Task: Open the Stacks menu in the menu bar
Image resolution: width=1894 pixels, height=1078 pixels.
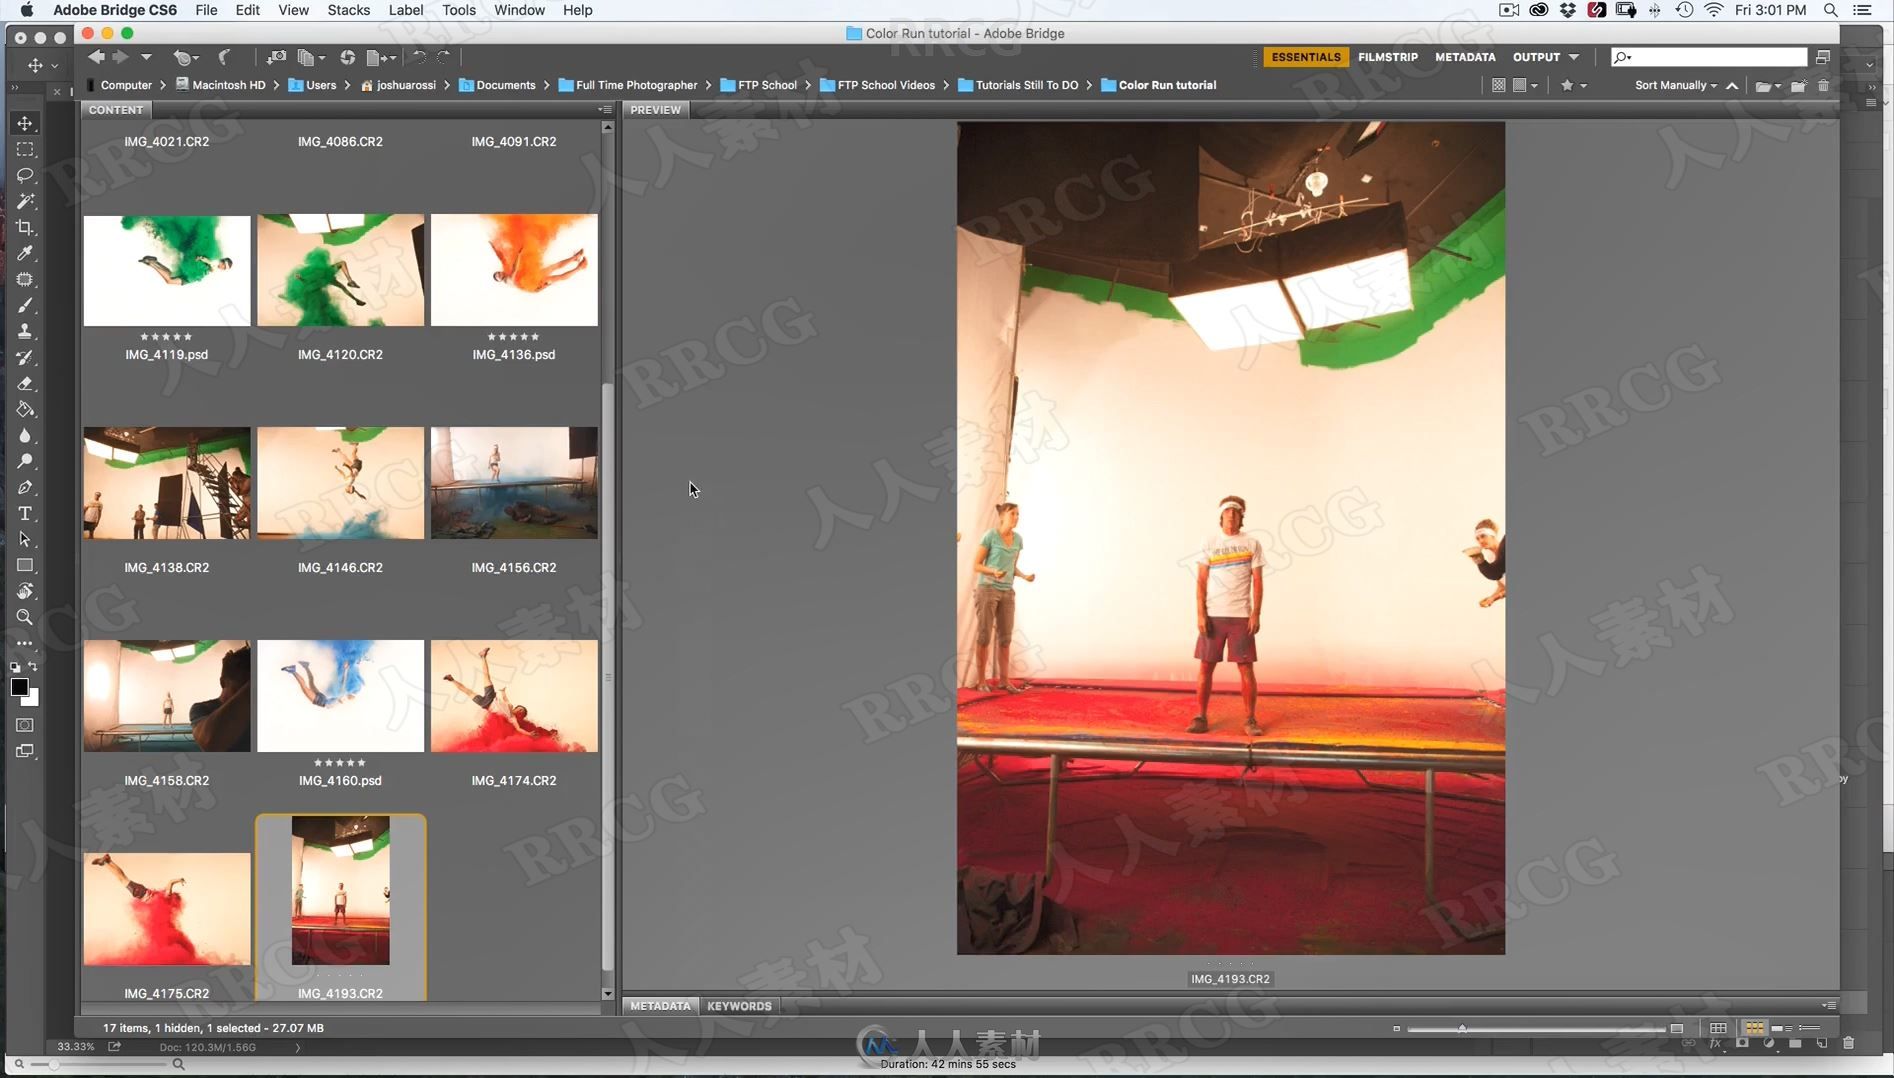Action: (x=348, y=10)
